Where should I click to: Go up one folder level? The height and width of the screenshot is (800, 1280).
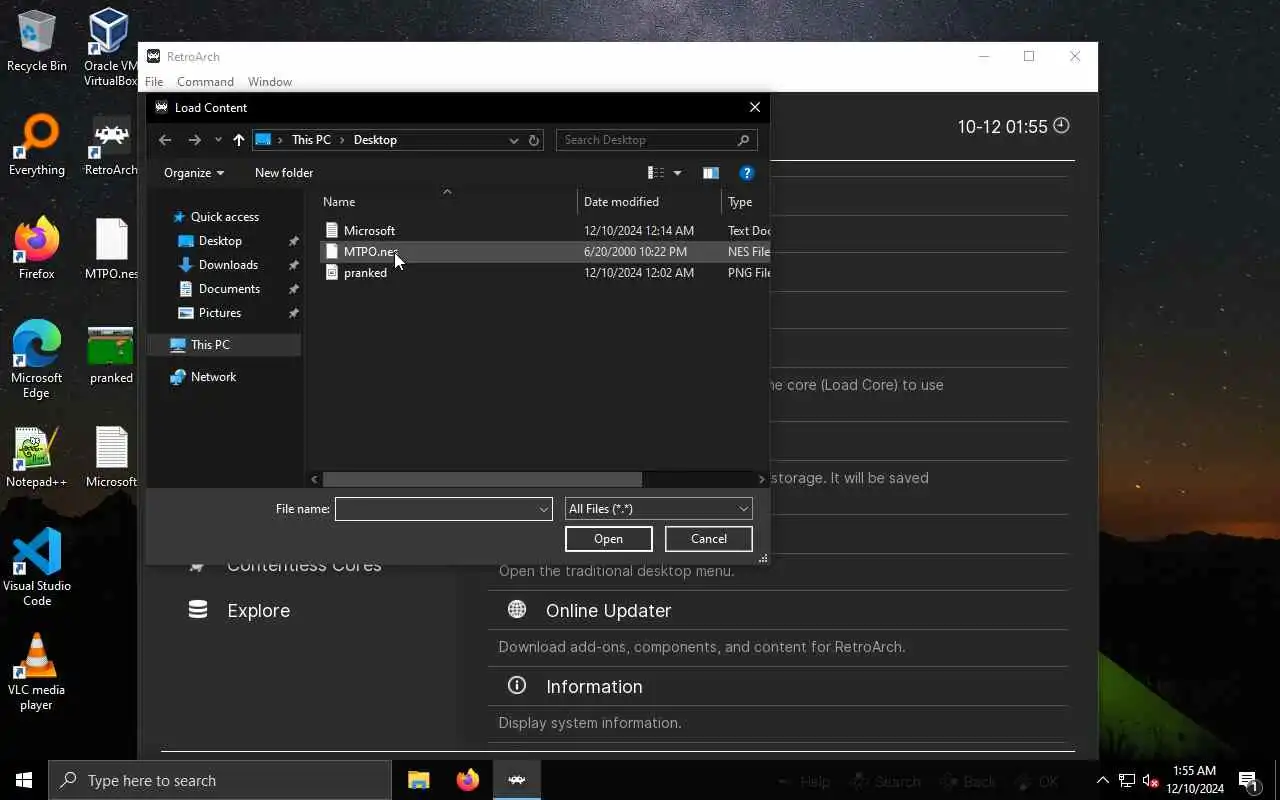238,140
